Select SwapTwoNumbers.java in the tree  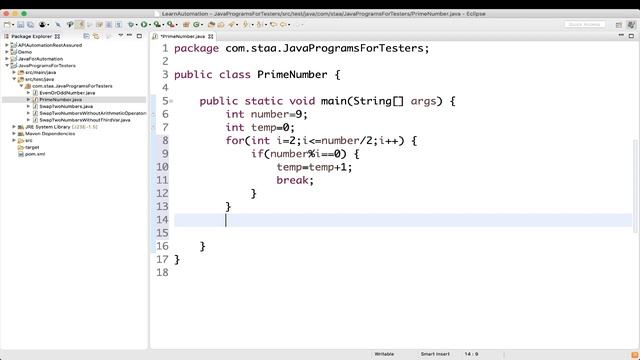click(66, 107)
